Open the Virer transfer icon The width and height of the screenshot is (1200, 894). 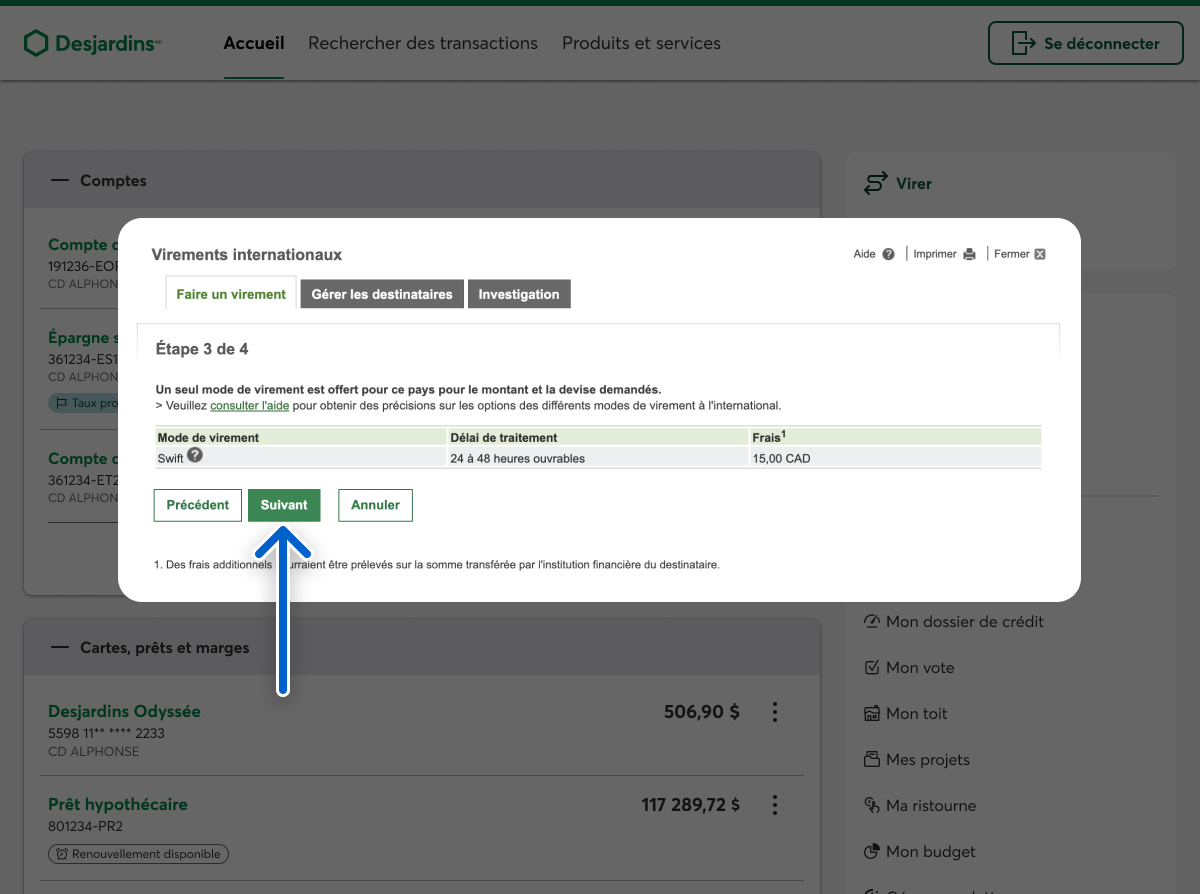(876, 184)
